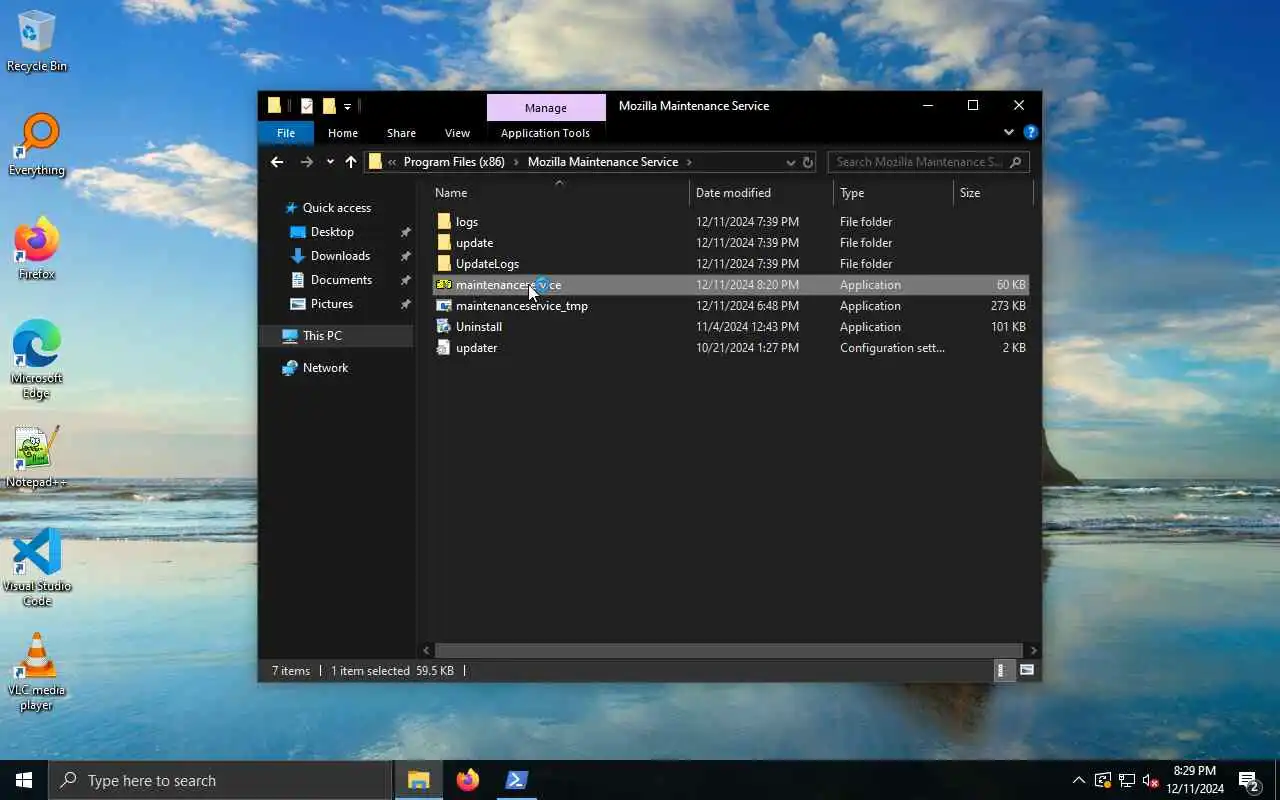Click the New folder icon in the title bar
The image size is (1280, 800).
328,106
